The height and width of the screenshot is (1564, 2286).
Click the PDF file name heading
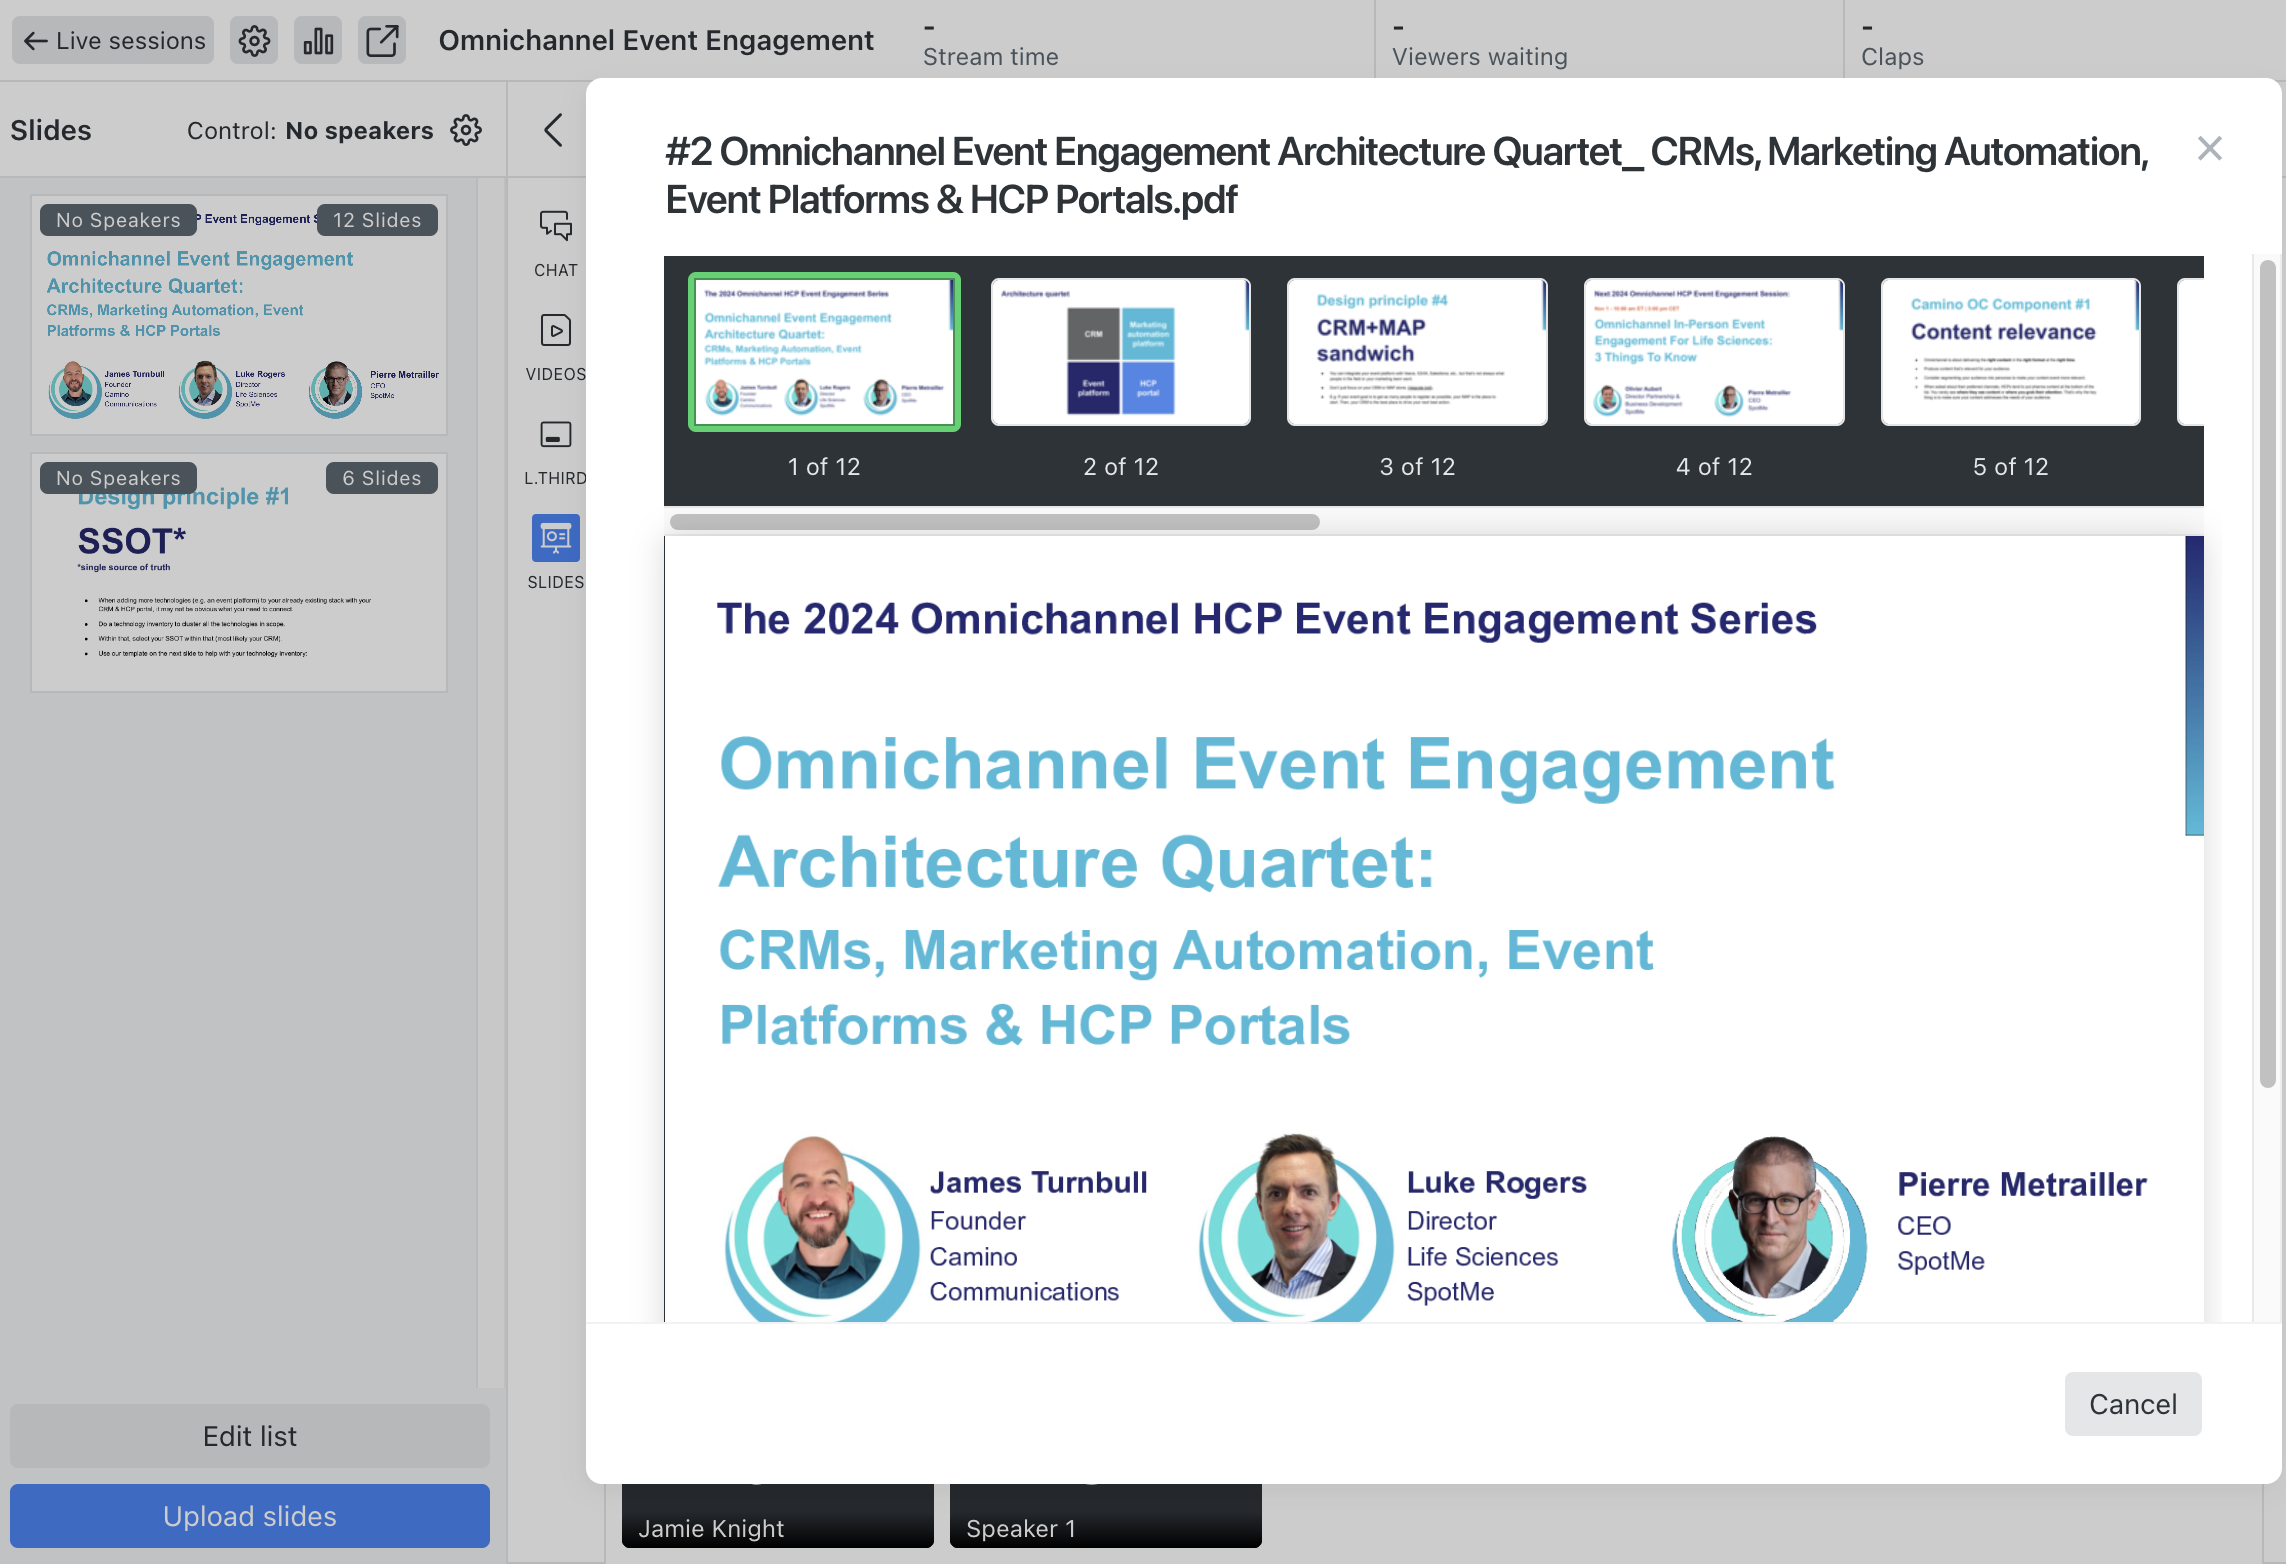(x=1407, y=176)
